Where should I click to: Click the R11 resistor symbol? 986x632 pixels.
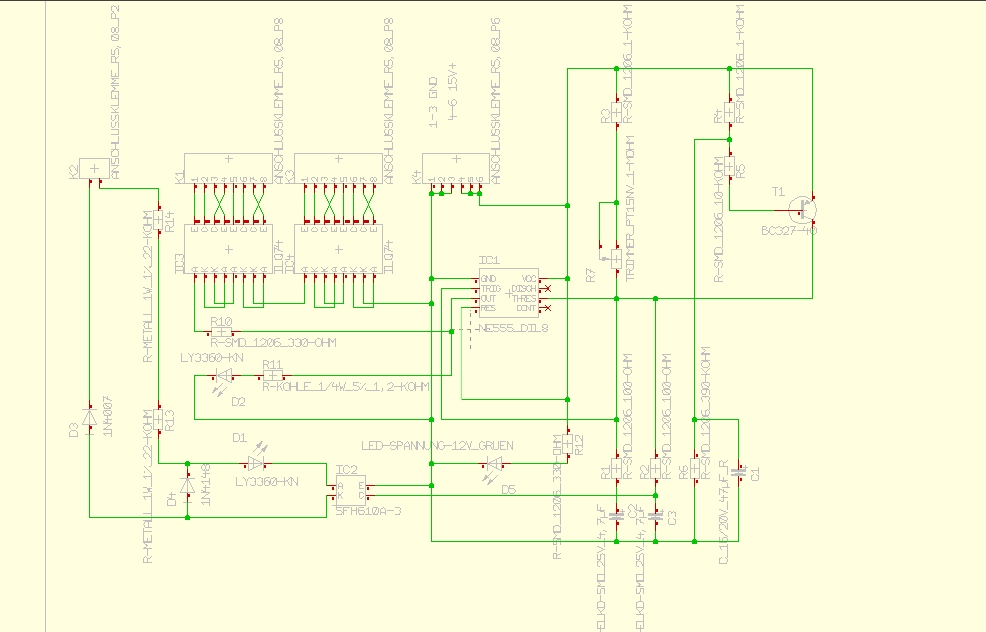point(272,376)
